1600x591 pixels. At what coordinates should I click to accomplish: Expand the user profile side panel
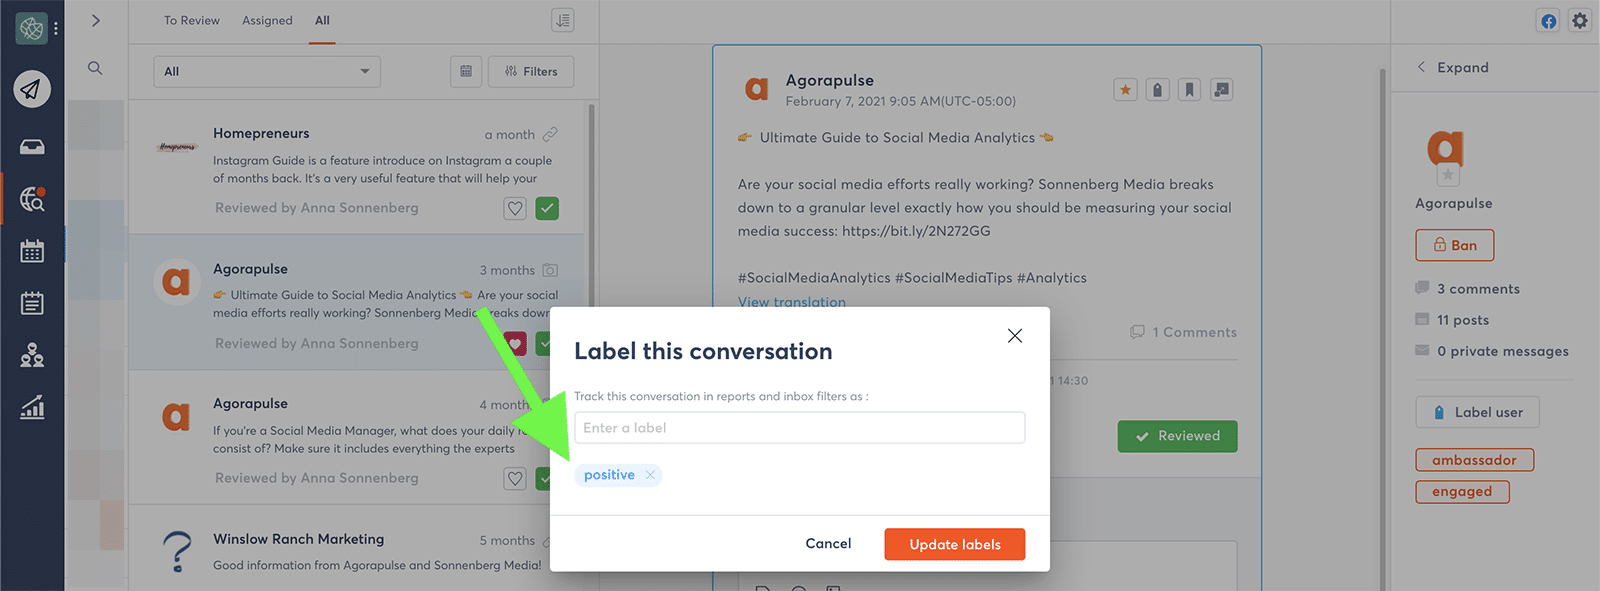pyautogui.click(x=1453, y=67)
